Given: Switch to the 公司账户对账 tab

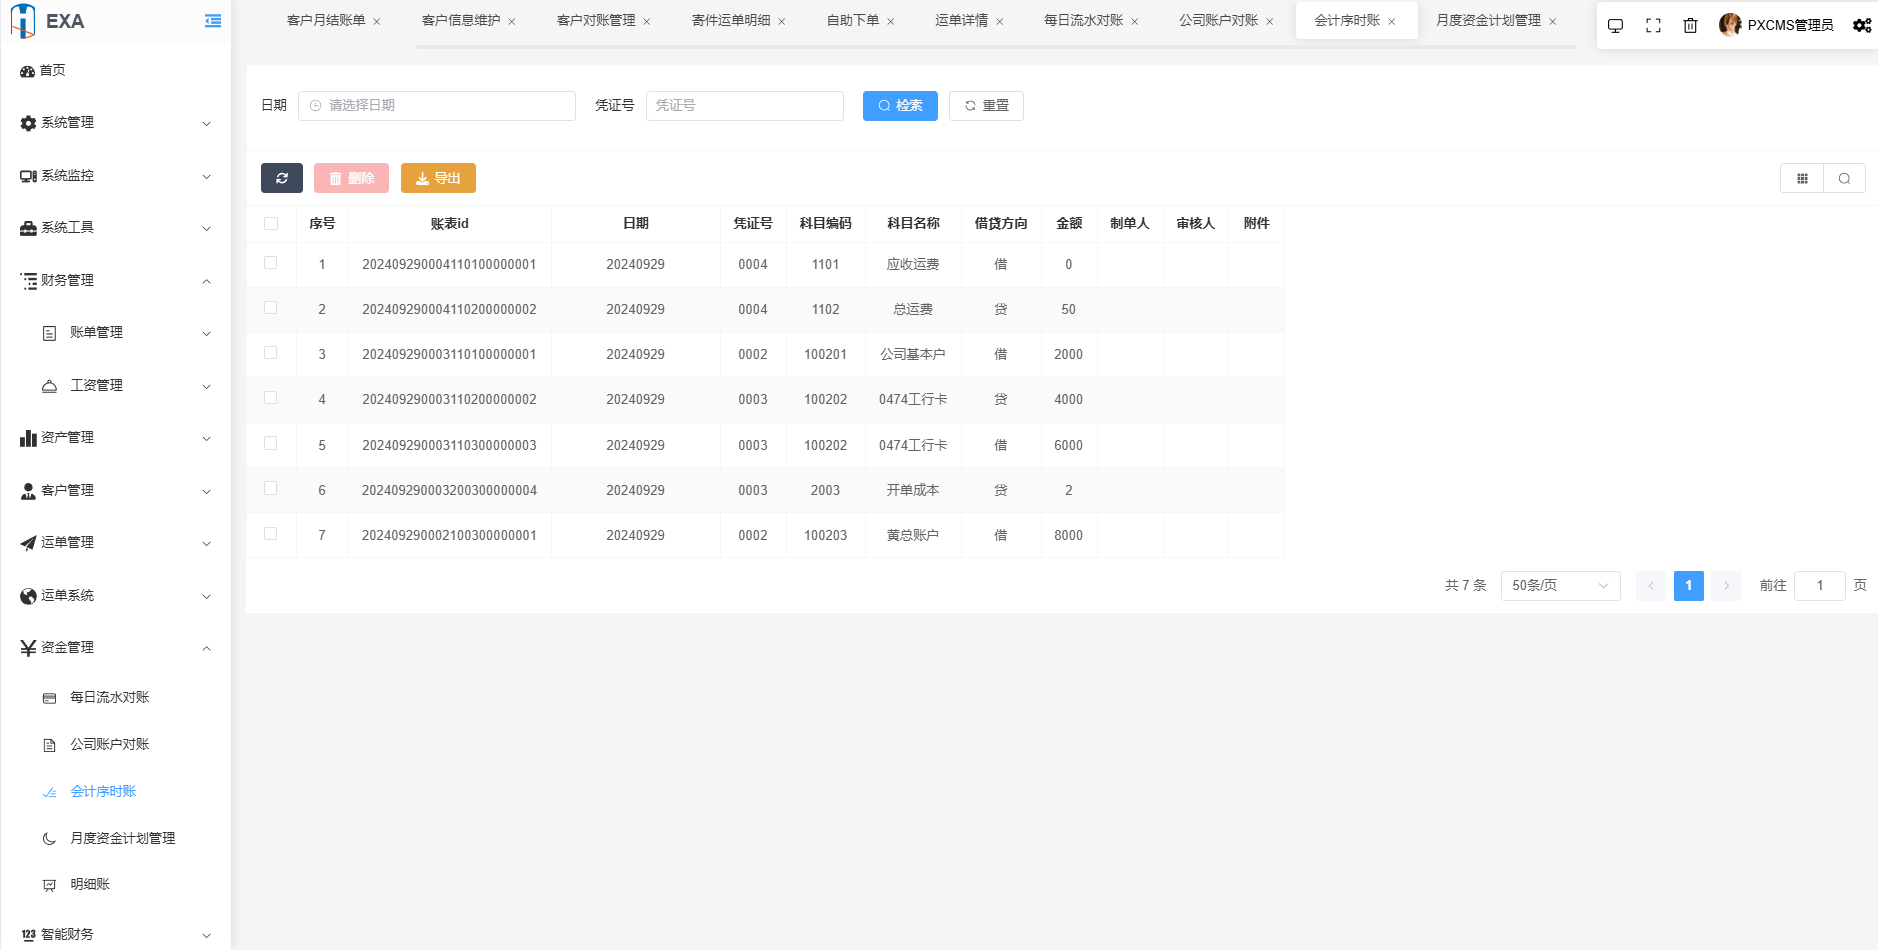Looking at the screenshot, I should pos(1219,21).
